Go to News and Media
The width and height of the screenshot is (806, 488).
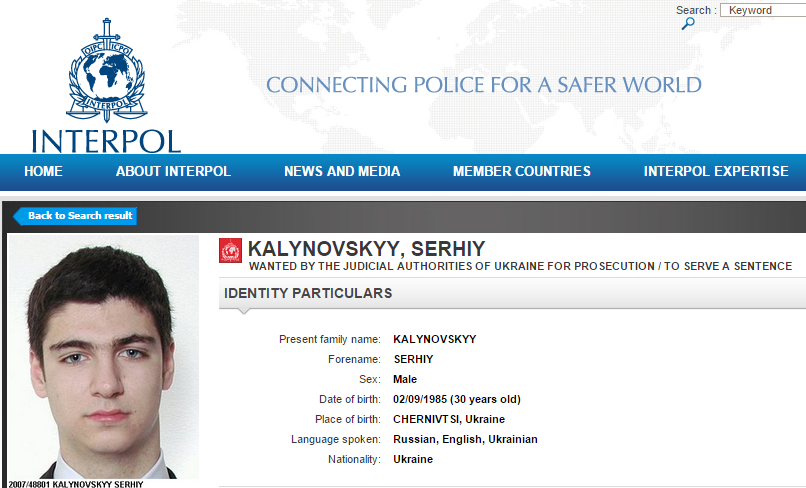click(x=342, y=171)
